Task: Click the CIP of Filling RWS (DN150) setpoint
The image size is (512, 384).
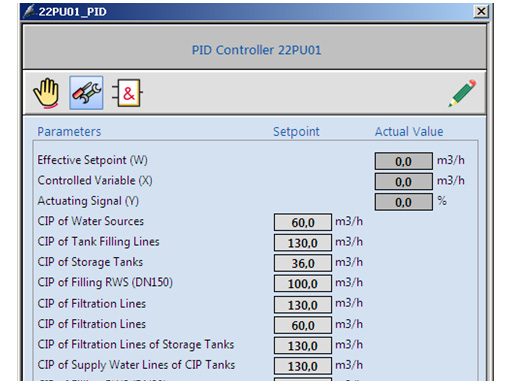Action: [x=303, y=284]
